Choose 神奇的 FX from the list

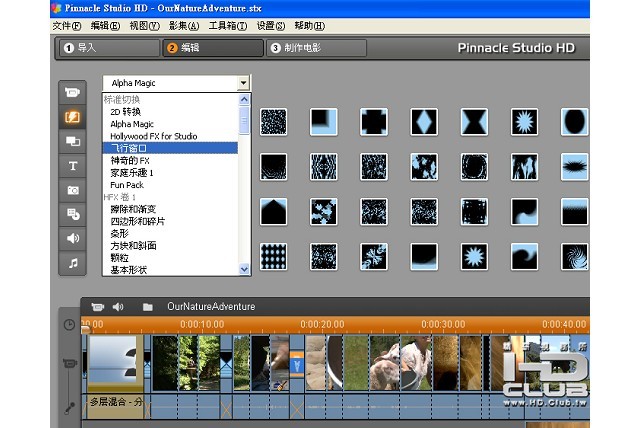pos(130,160)
